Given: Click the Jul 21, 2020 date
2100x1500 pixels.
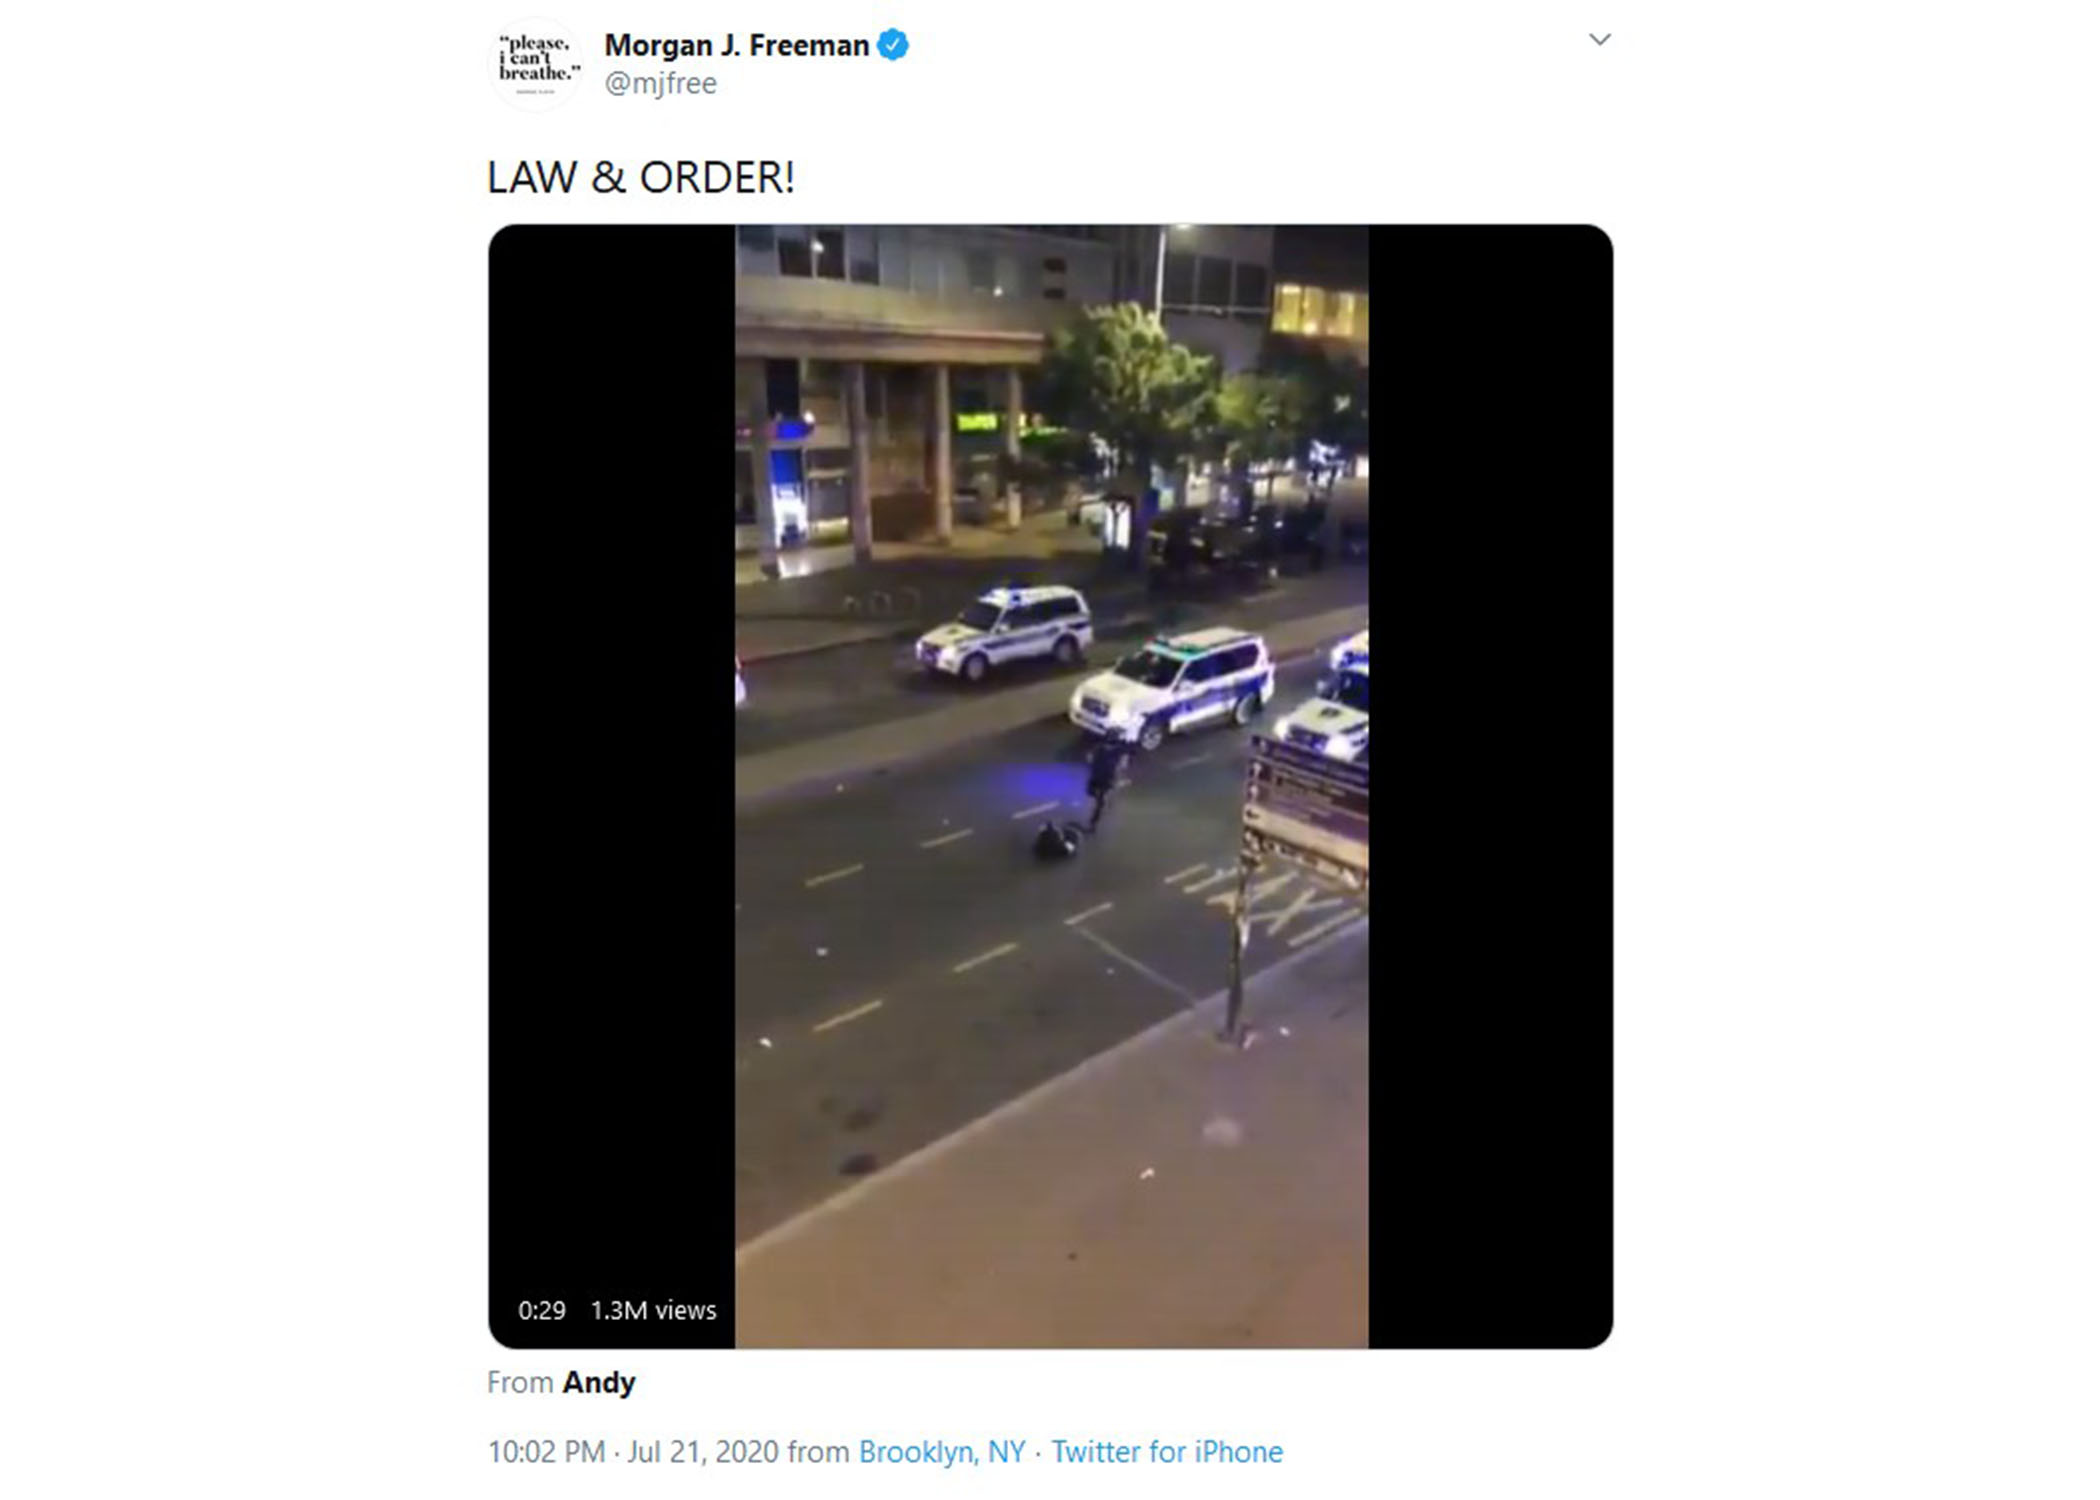Looking at the screenshot, I should pyautogui.click(x=702, y=1451).
